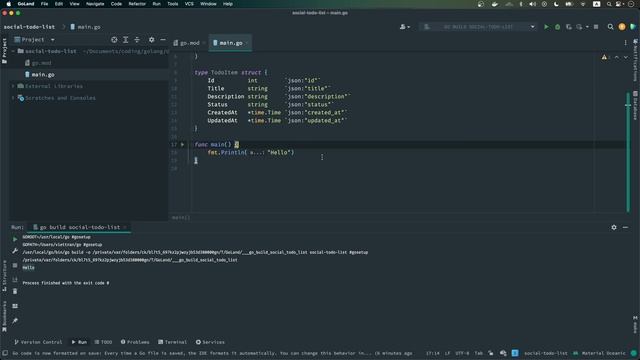
Task: Collapse all in the Project panel
Action: click(x=137, y=40)
